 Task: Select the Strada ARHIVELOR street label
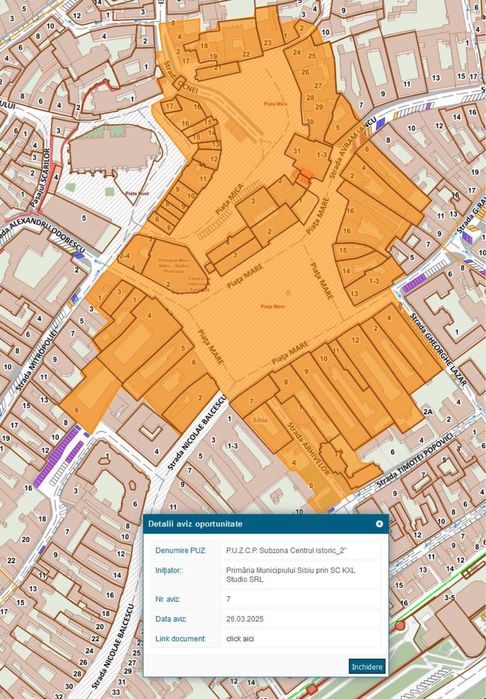point(309,449)
